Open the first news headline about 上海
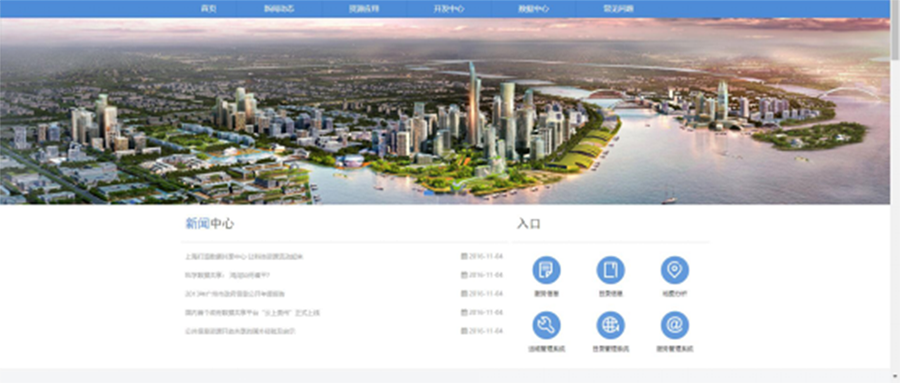 pos(244,257)
